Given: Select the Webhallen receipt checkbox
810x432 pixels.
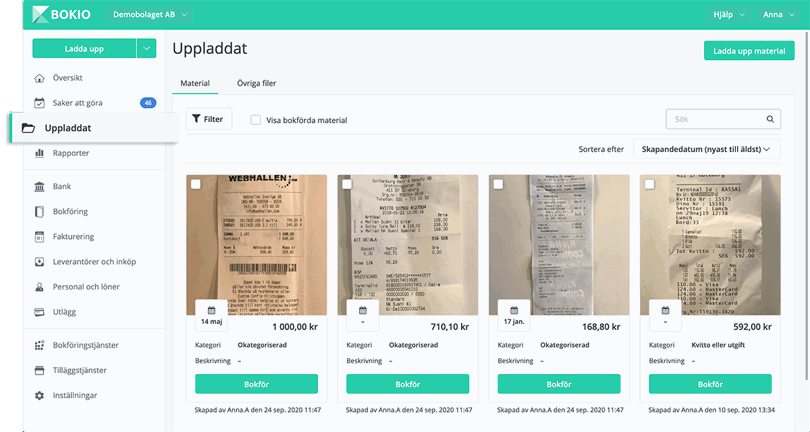Looking at the screenshot, I should click(195, 184).
